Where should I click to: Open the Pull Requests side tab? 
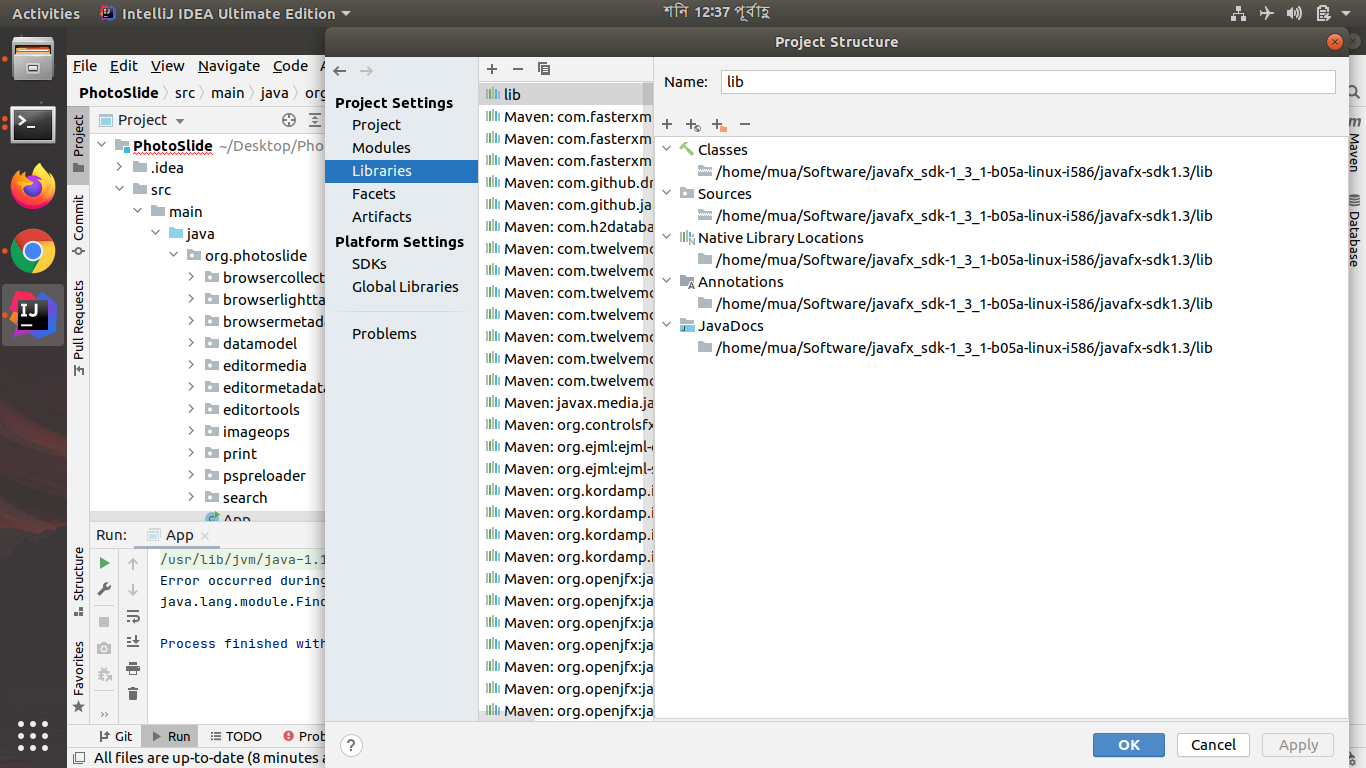[x=79, y=328]
